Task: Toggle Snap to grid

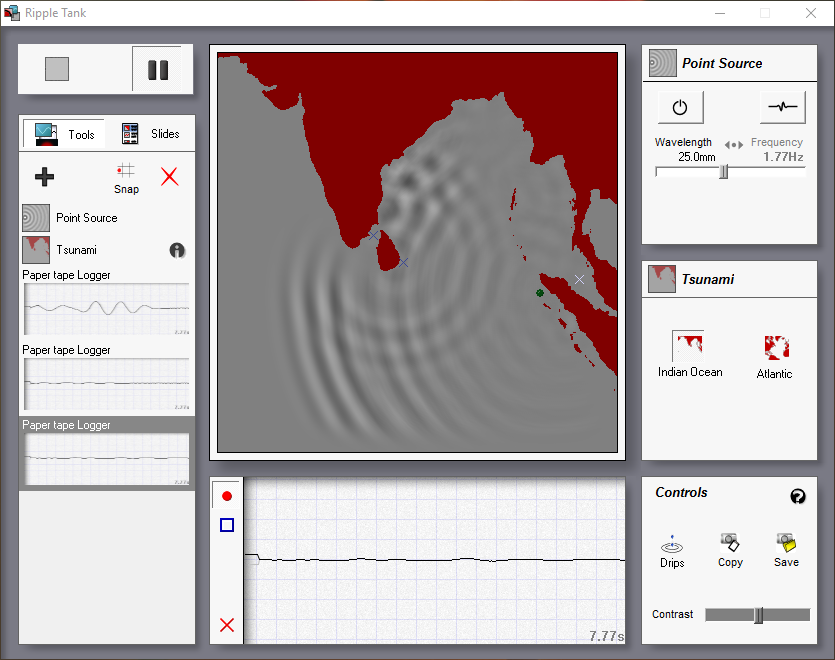Action: point(126,179)
